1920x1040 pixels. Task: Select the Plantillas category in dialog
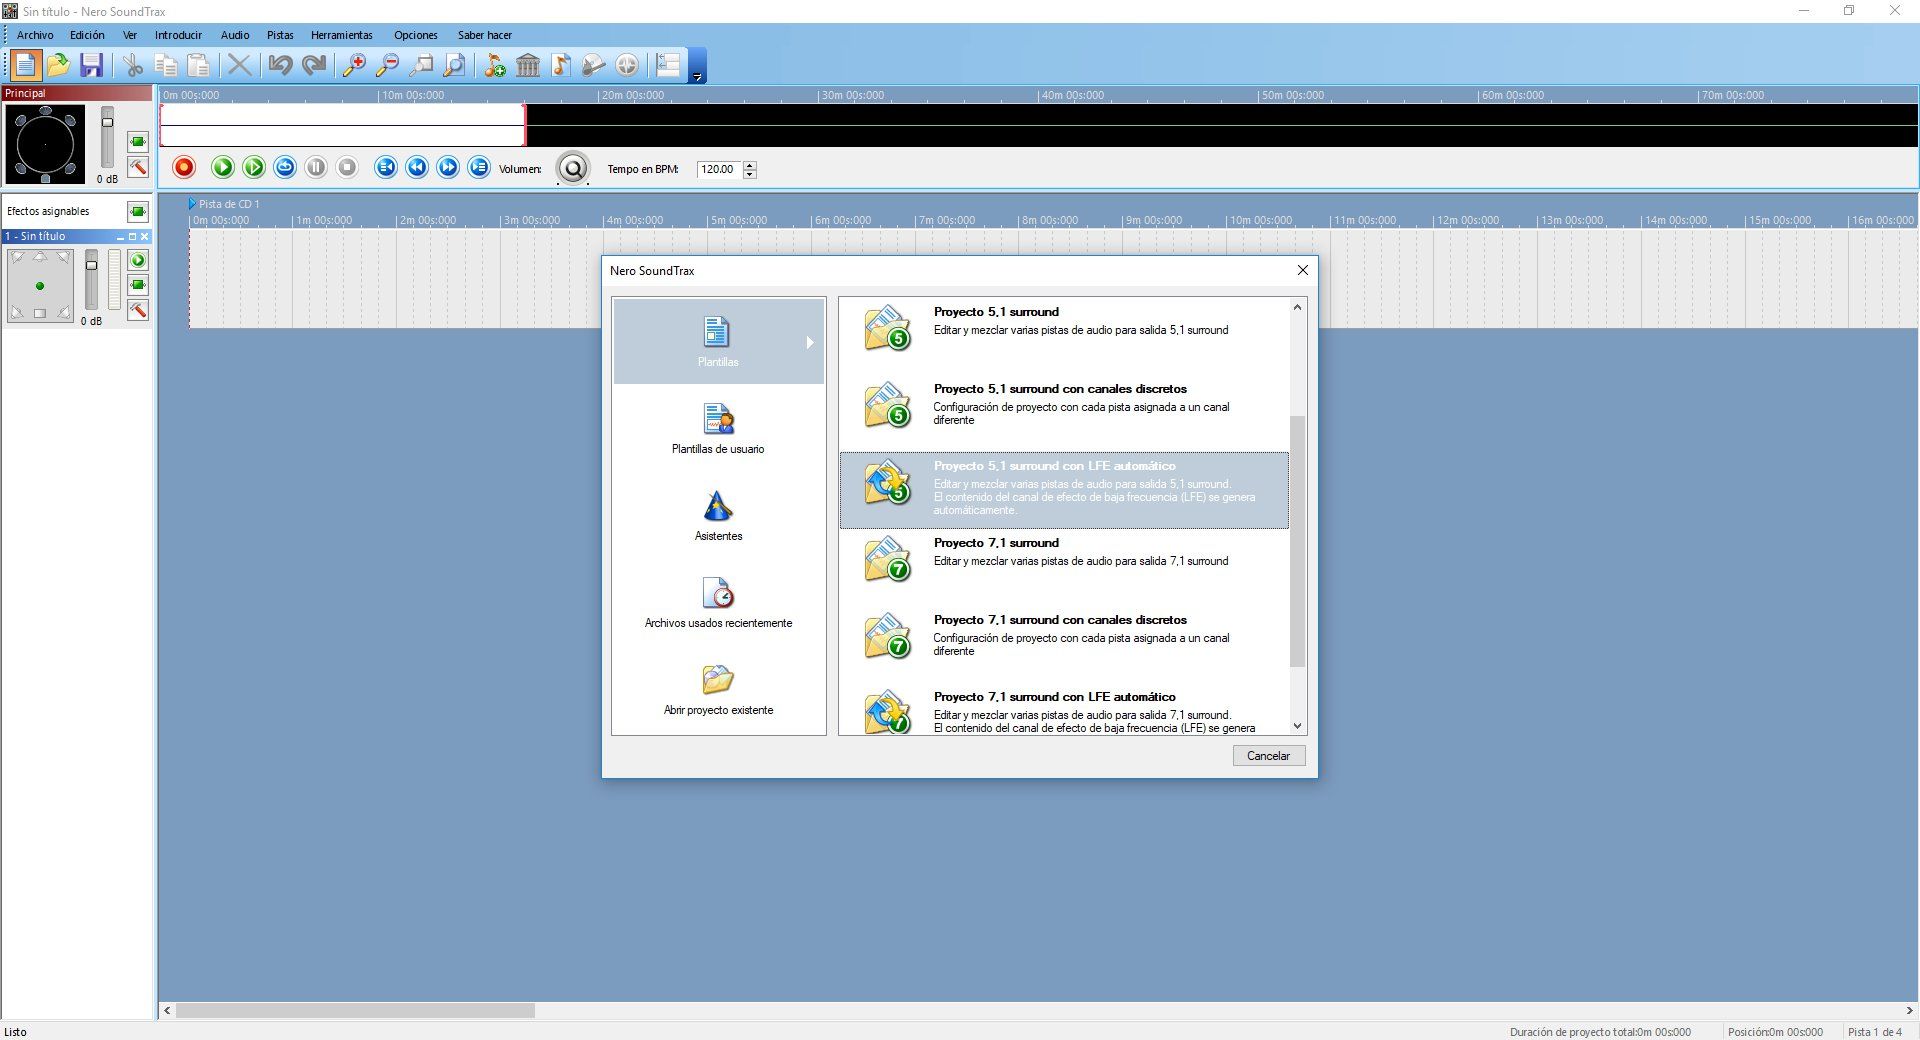(719, 341)
